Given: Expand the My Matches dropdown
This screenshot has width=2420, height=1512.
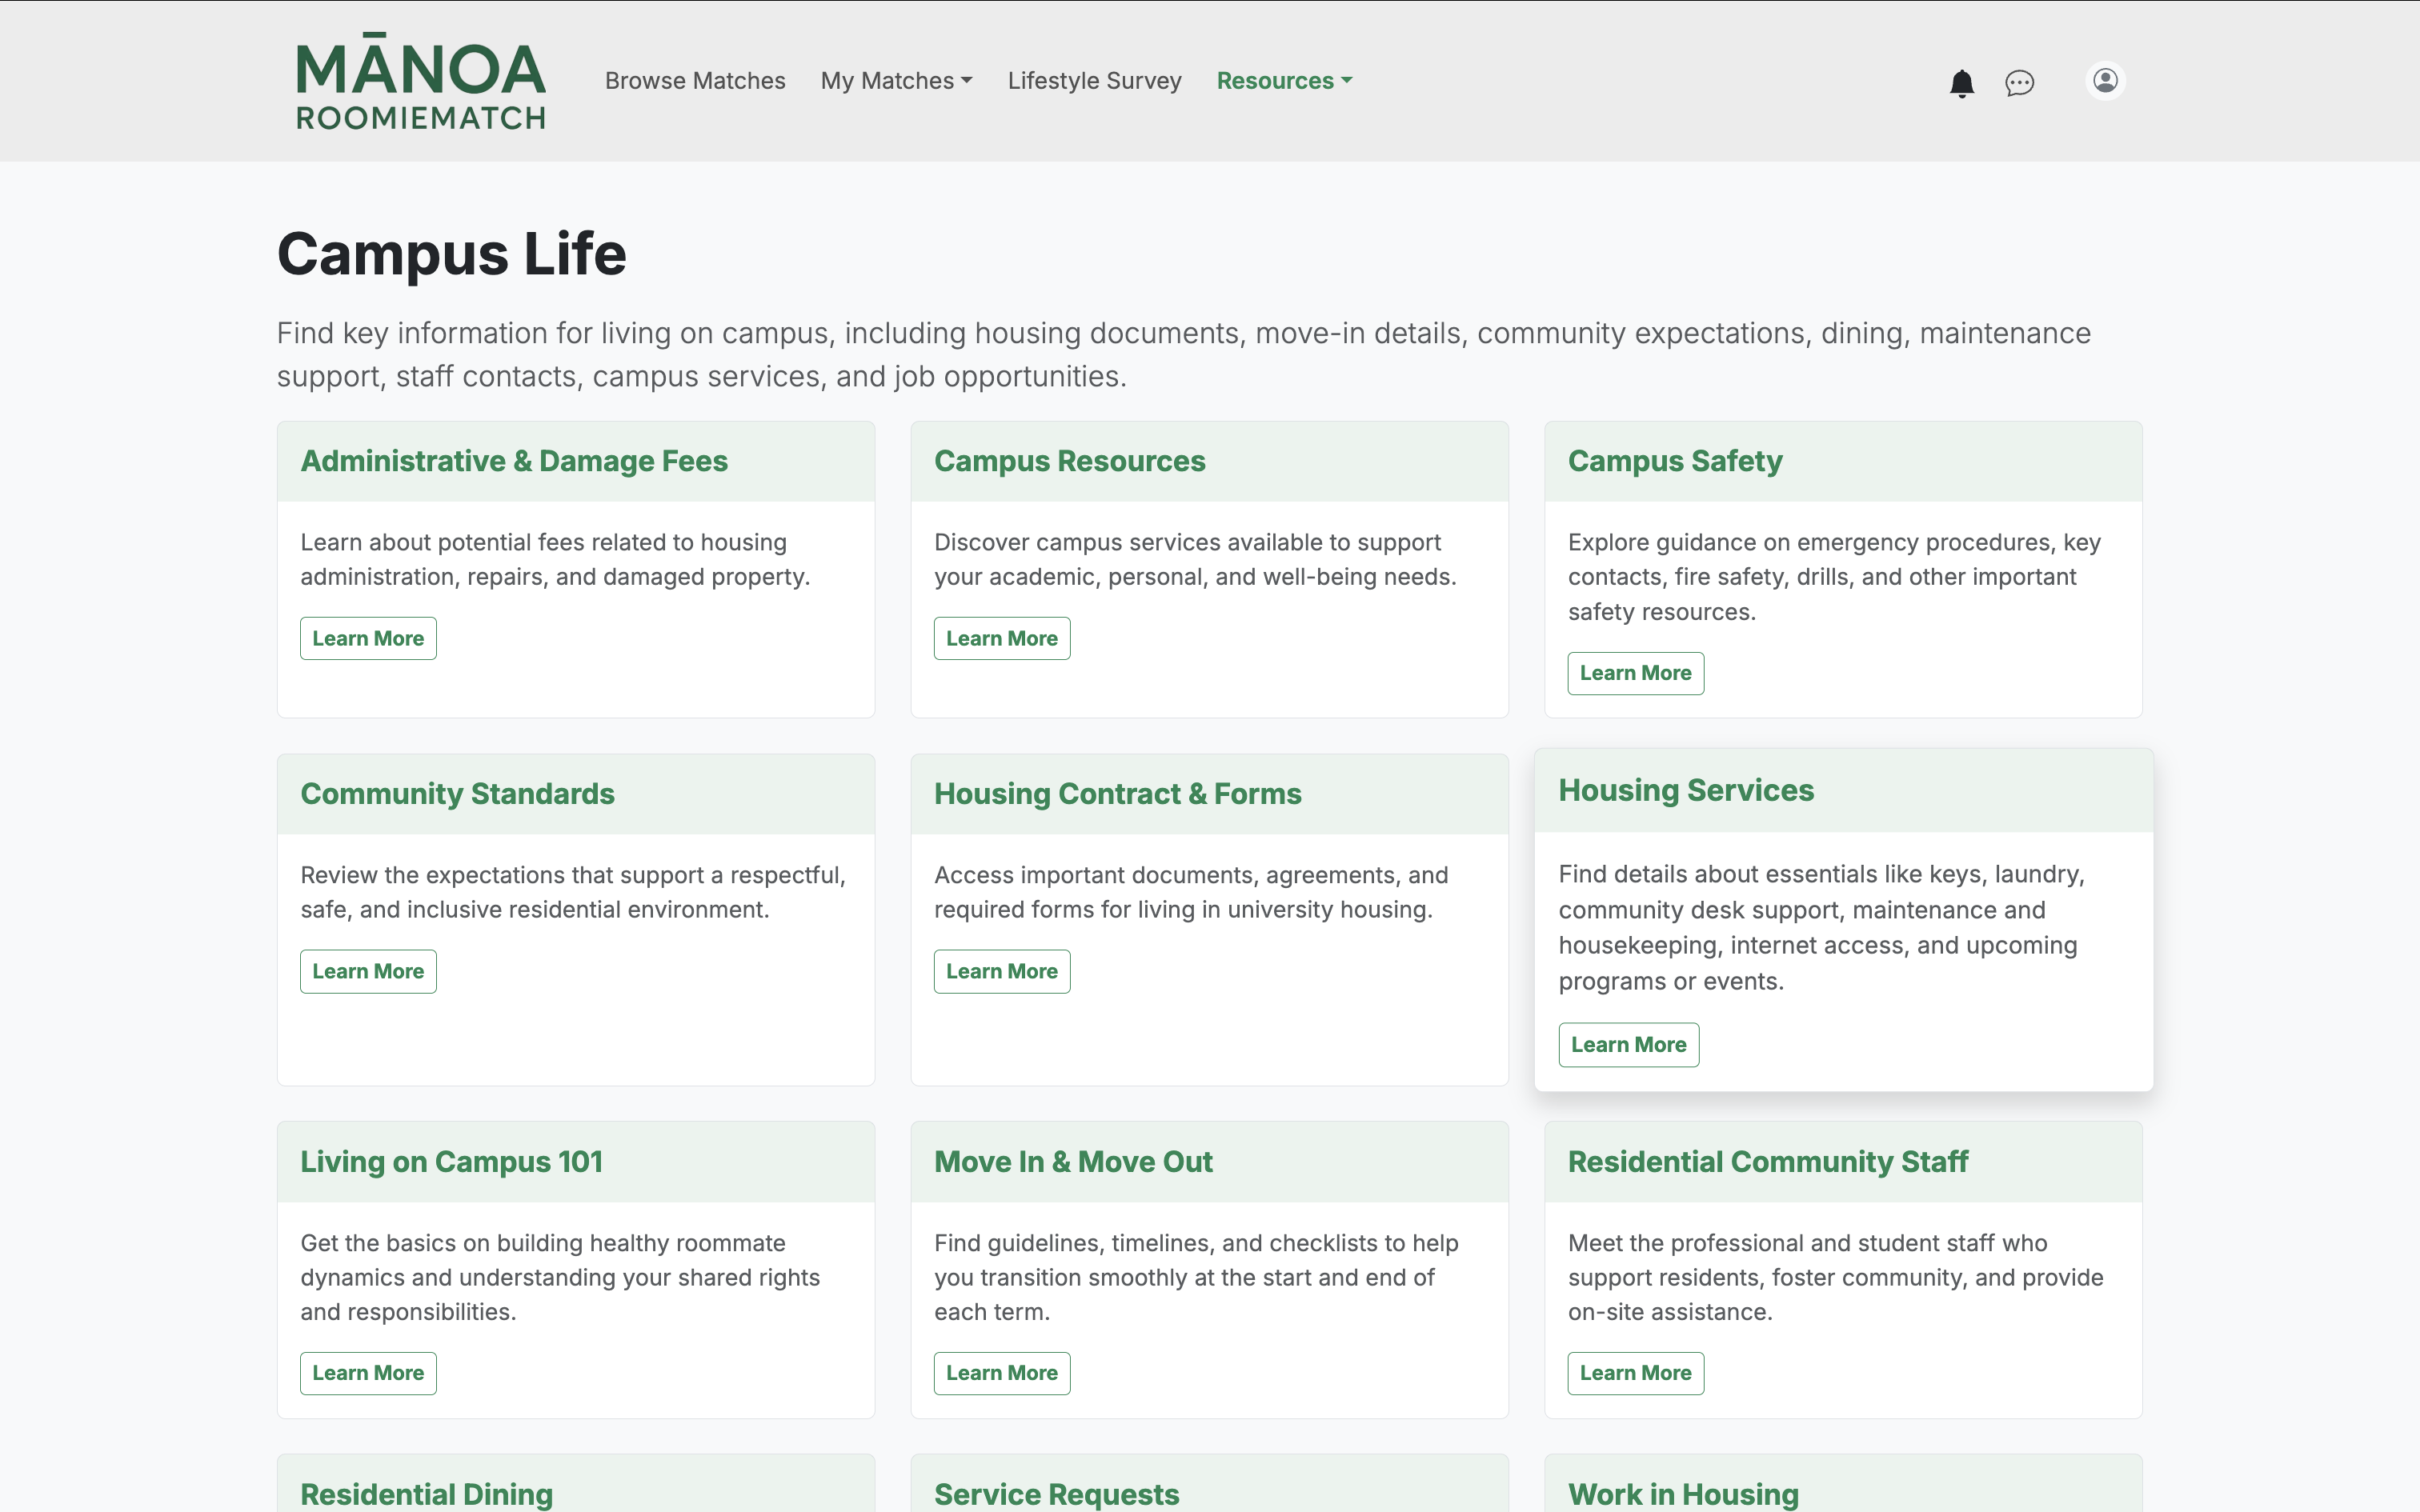Looking at the screenshot, I should [896, 81].
